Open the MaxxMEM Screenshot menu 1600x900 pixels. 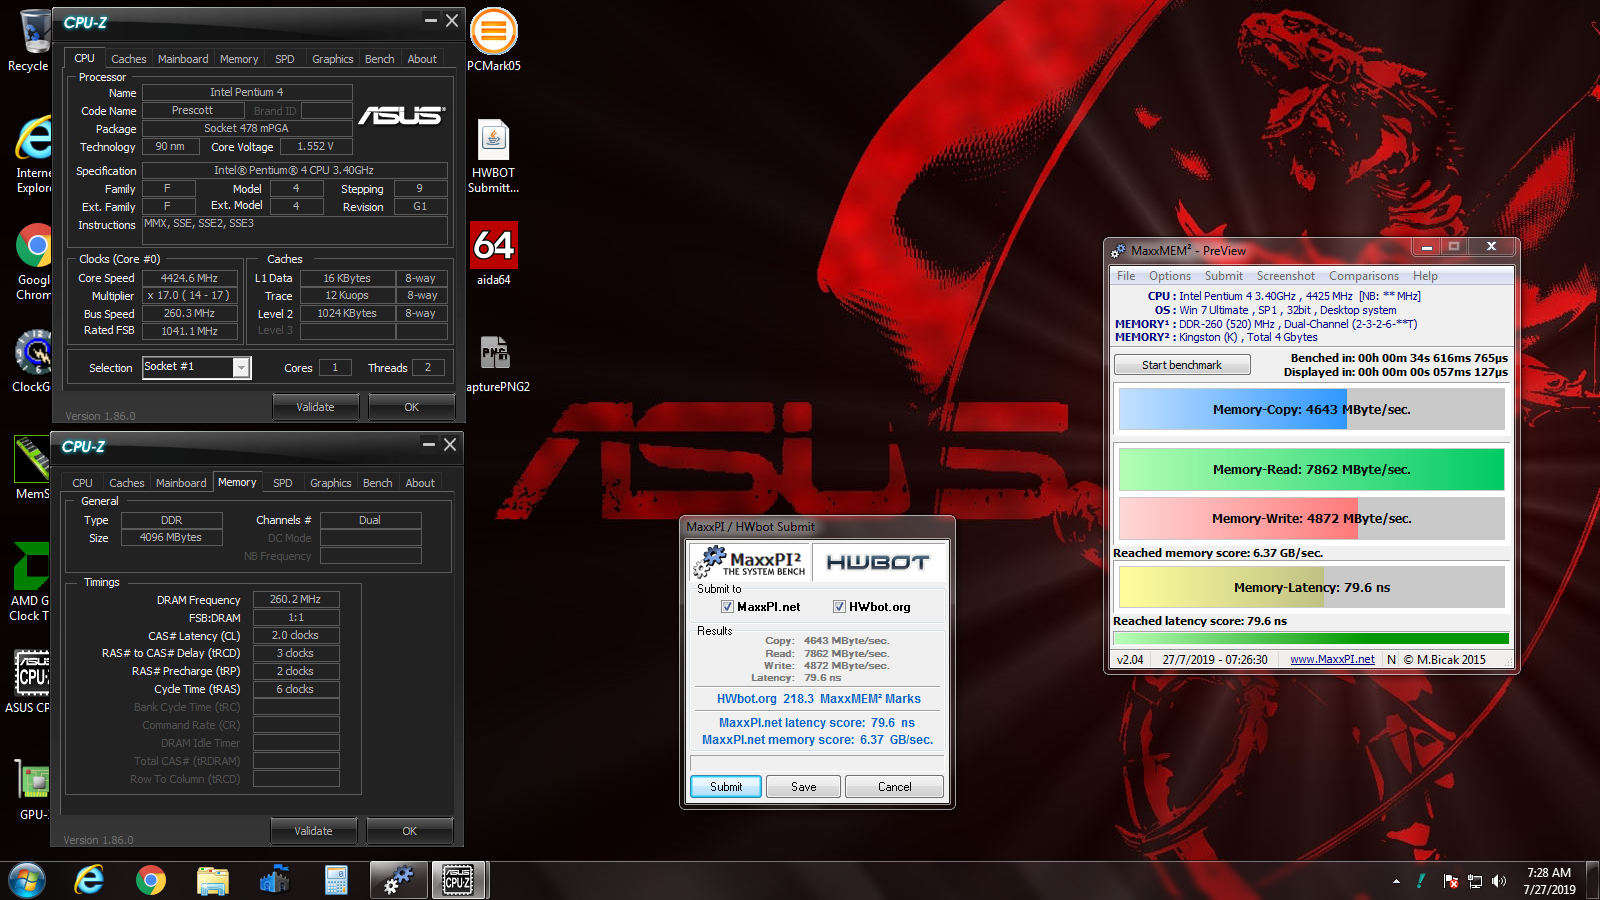[1286, 276]
